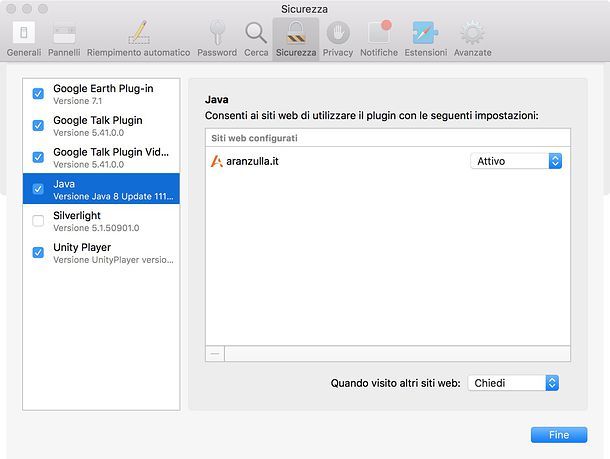Click the aranzulla.it favicon
The height and width of the screenshot is (459, 610).
pyautogui.click(x=216, y=161)
